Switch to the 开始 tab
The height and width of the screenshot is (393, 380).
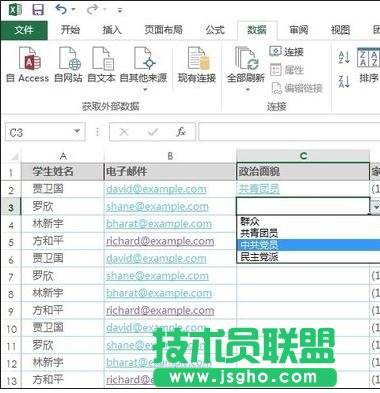(70, 30)
